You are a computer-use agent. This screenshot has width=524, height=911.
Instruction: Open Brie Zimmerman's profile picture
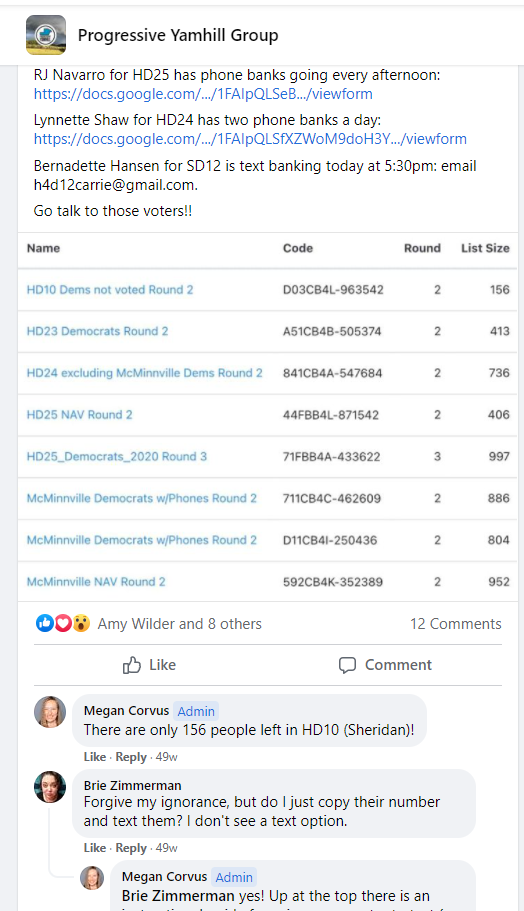click(50, 787)
